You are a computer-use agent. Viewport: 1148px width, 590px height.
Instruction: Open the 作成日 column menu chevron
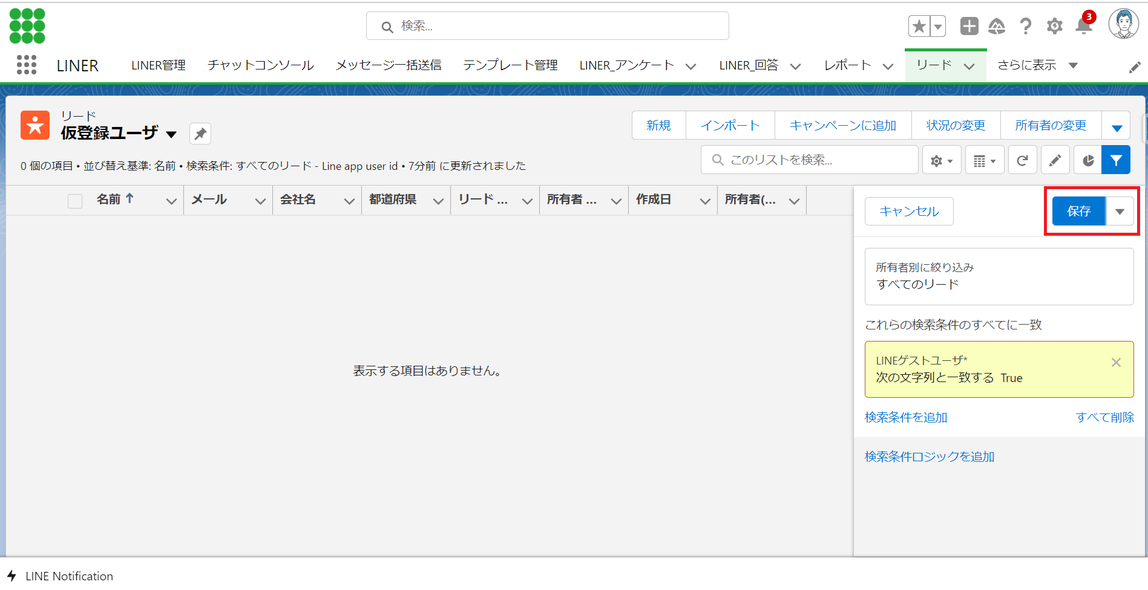(x=705, y=201)
